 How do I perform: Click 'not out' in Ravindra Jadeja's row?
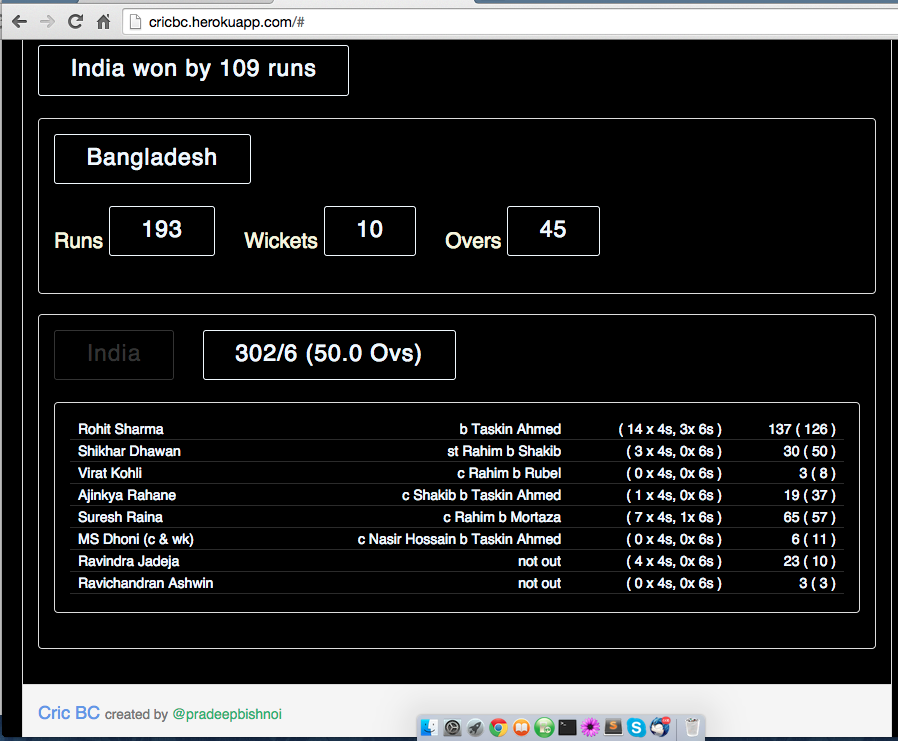tap(539, 561)
